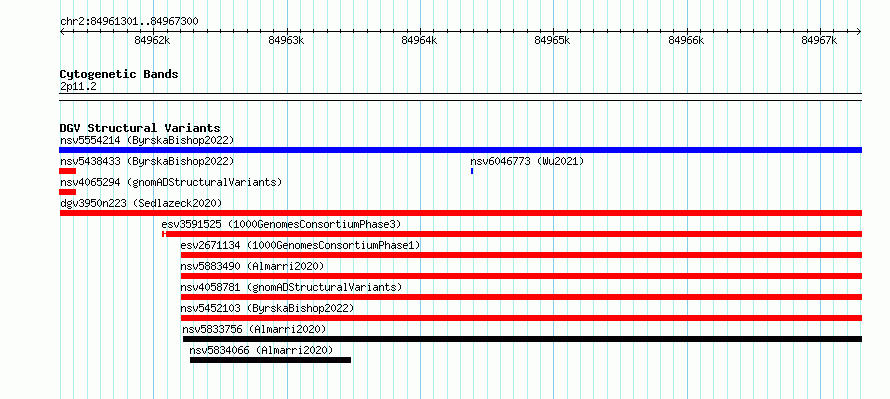
Task: Open esv3591525 (1000GenomesConsortiumPhase3) label
Action: [x=281, y=224]
